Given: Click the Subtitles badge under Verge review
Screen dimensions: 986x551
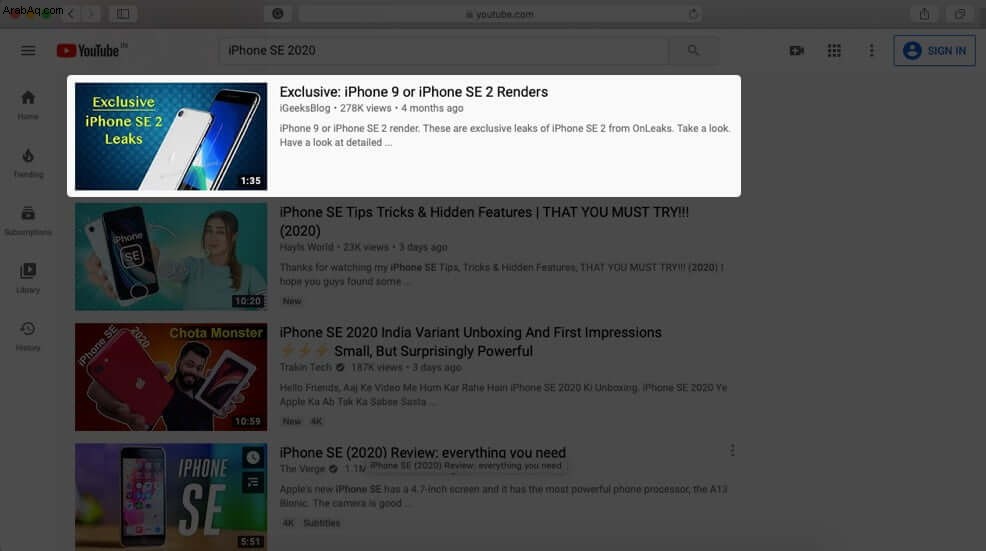Looking at the screenshot, I should (x=321, y=523).
